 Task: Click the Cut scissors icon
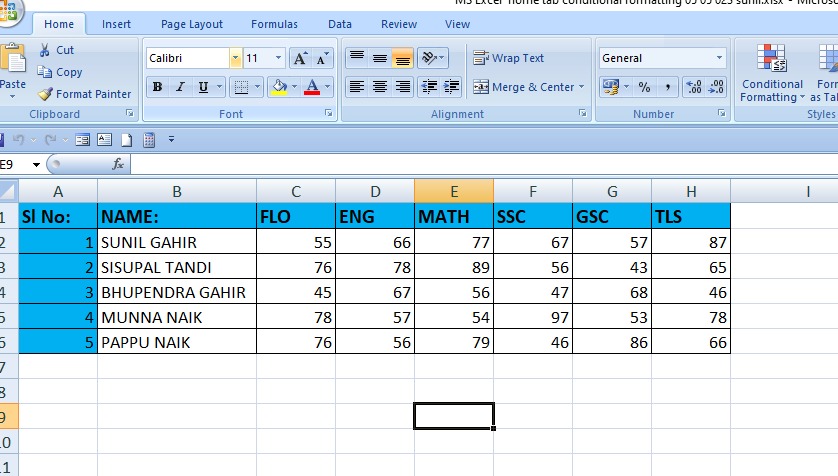(x=46, y=50)
